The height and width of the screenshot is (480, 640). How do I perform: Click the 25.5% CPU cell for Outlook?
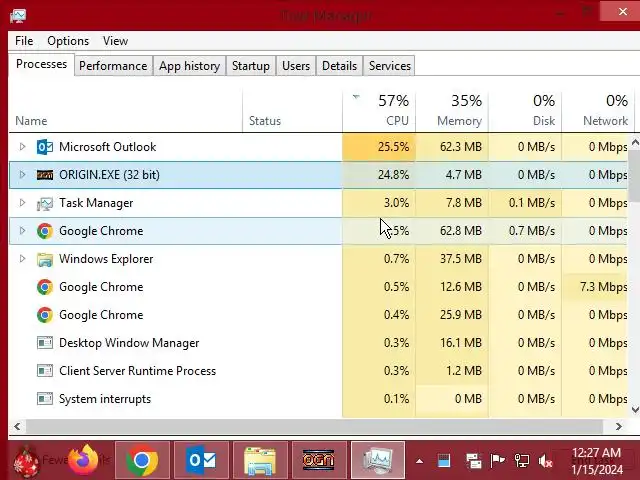(x=379, y=147)
